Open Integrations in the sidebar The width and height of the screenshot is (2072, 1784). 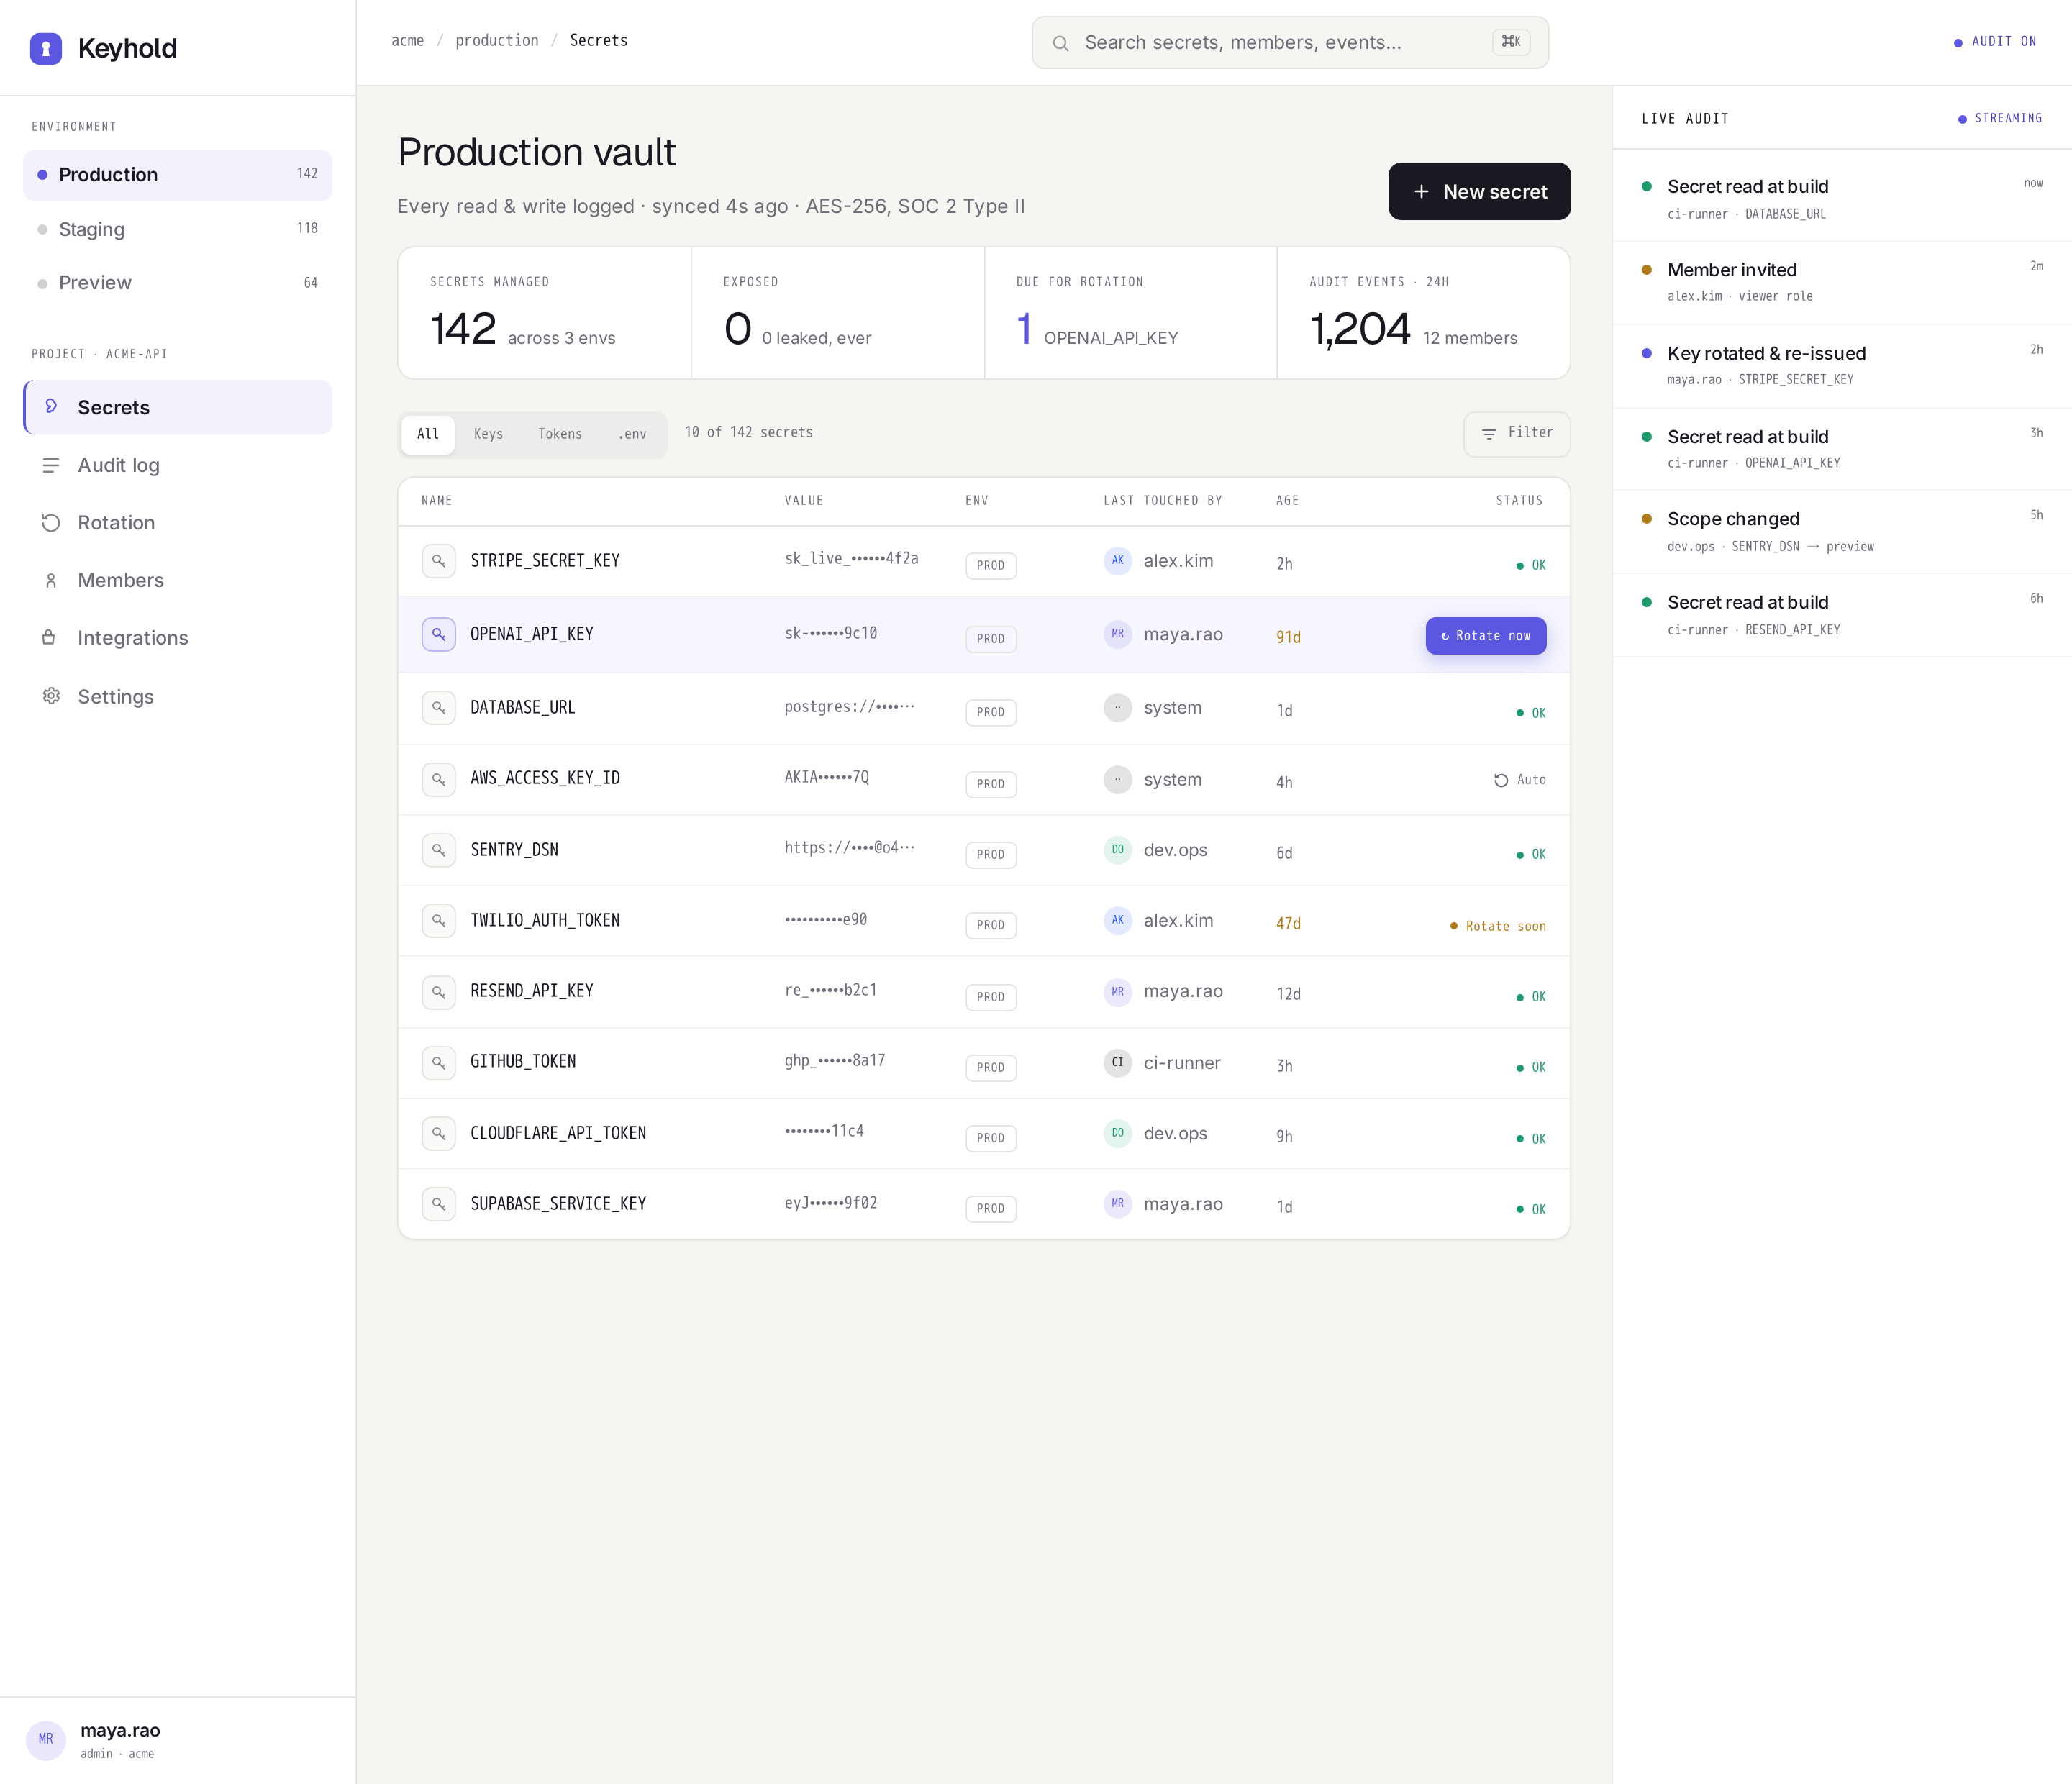177,638
